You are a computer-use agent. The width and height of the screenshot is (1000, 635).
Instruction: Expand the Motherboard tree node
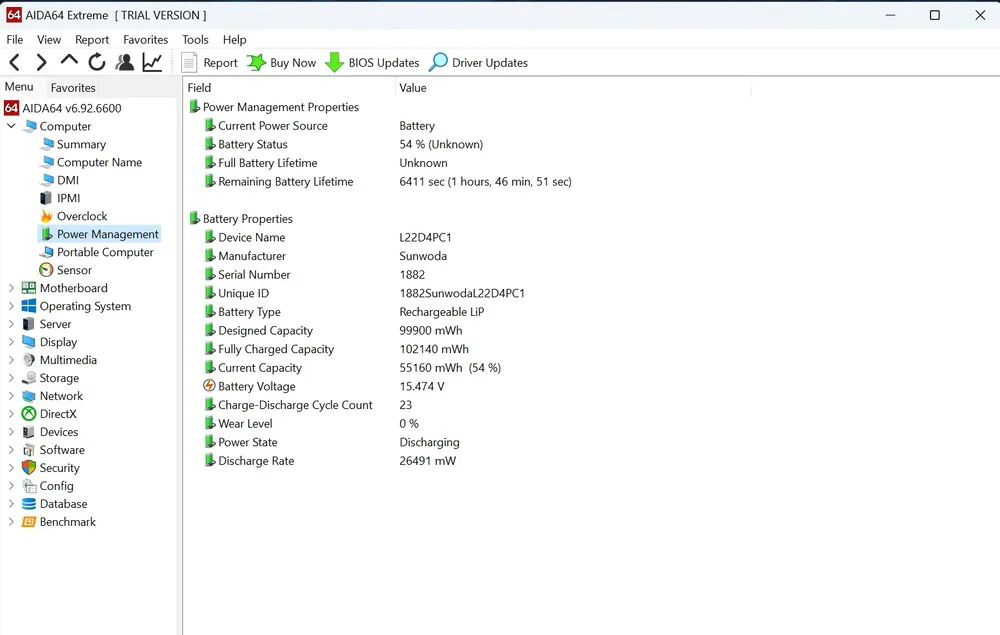coord(11,288)
